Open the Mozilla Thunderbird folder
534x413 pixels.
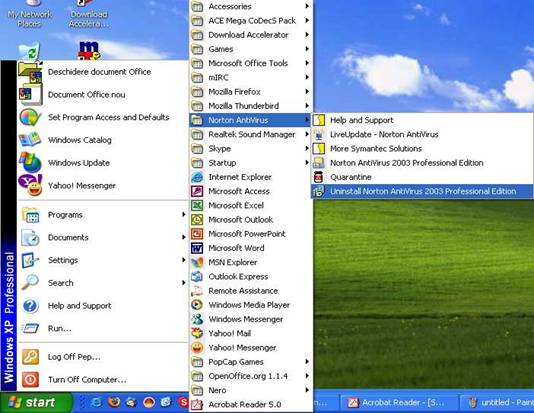(250, 106)
